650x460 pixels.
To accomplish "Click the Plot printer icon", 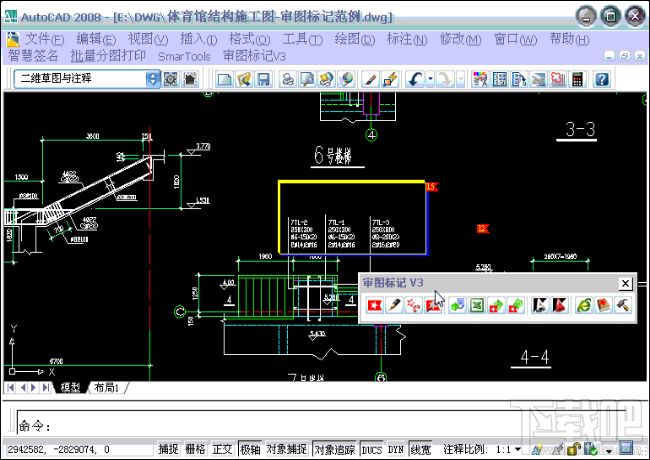I will [288, 79].
